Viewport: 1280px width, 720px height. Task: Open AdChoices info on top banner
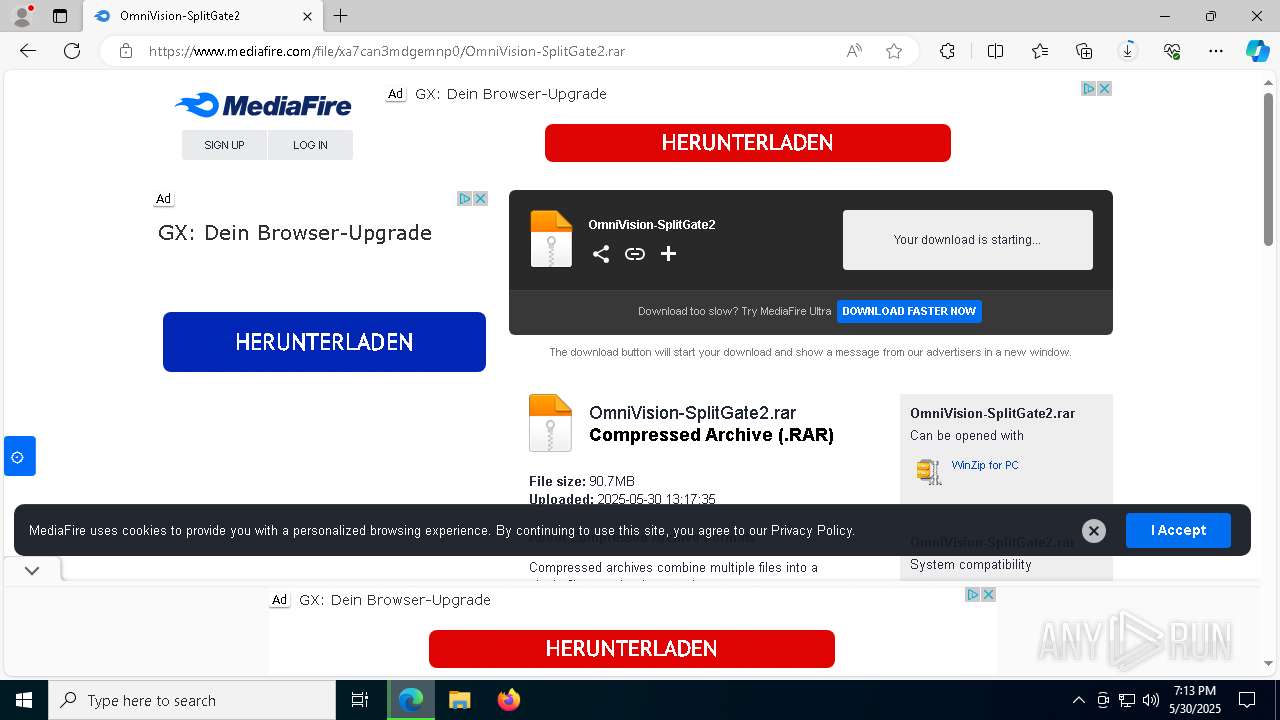(1089, 88)
